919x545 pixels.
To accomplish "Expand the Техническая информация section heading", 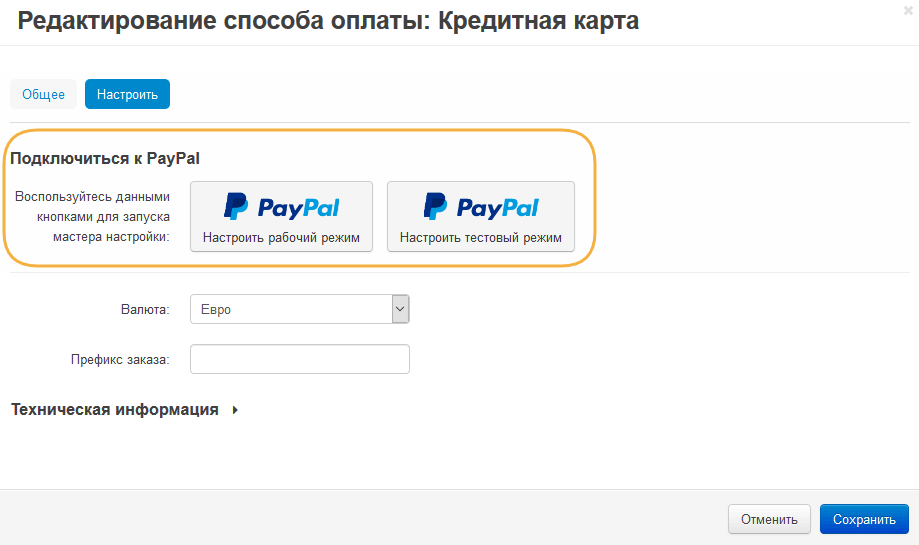I will [115, 410].
